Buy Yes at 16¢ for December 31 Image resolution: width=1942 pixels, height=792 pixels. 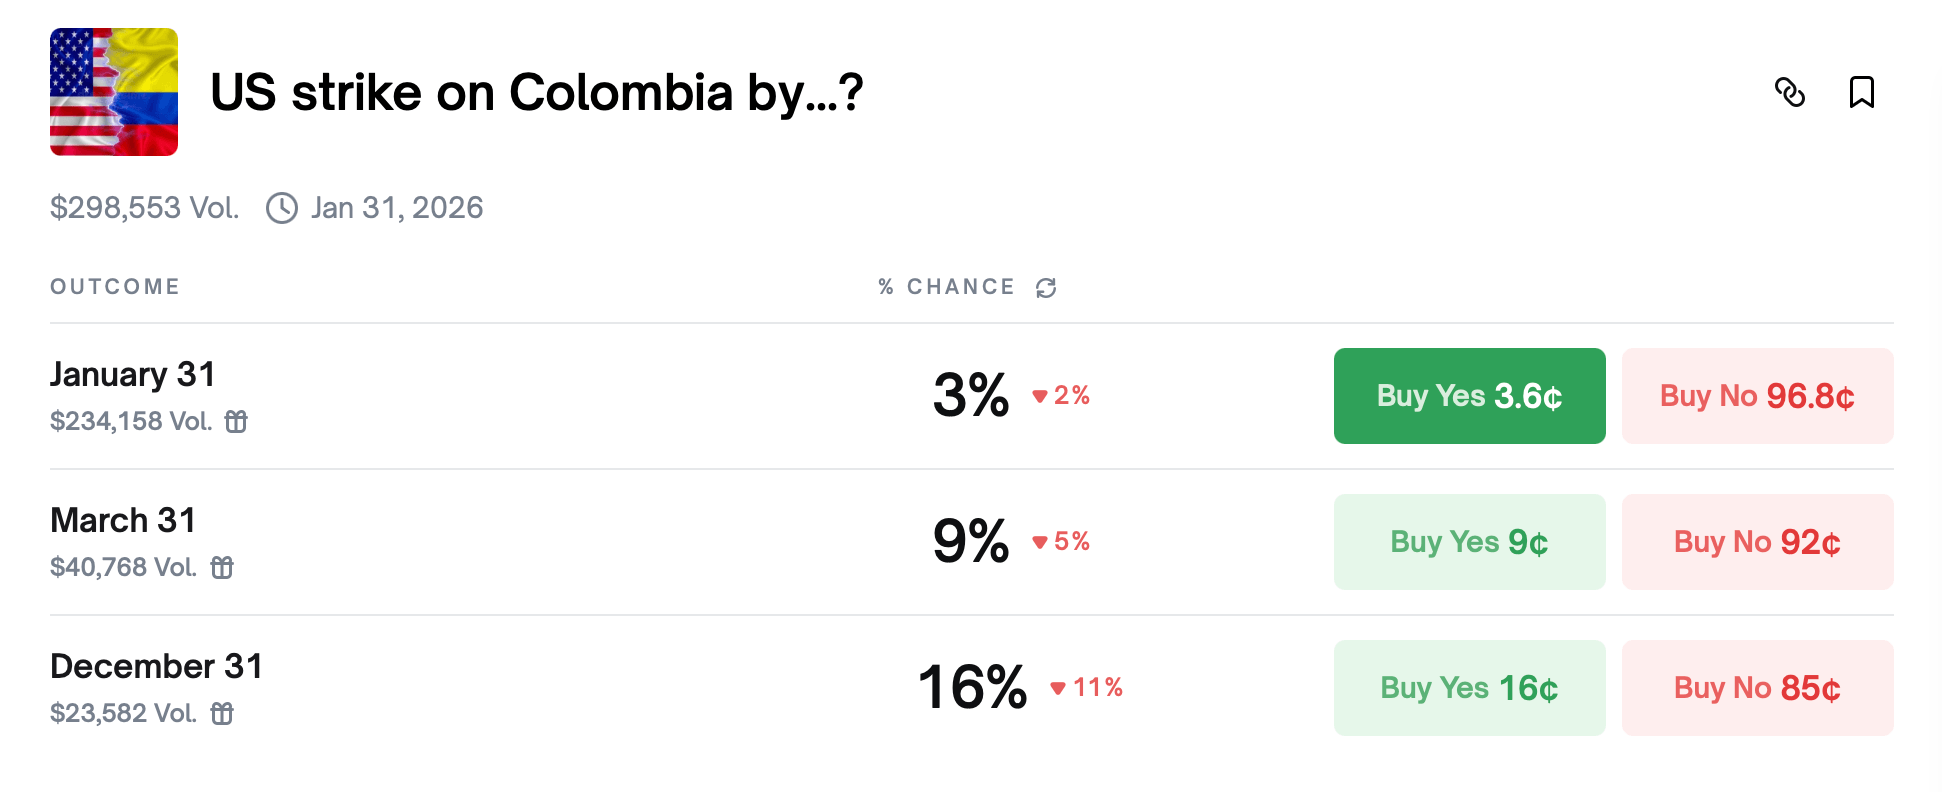(1468, 688)
